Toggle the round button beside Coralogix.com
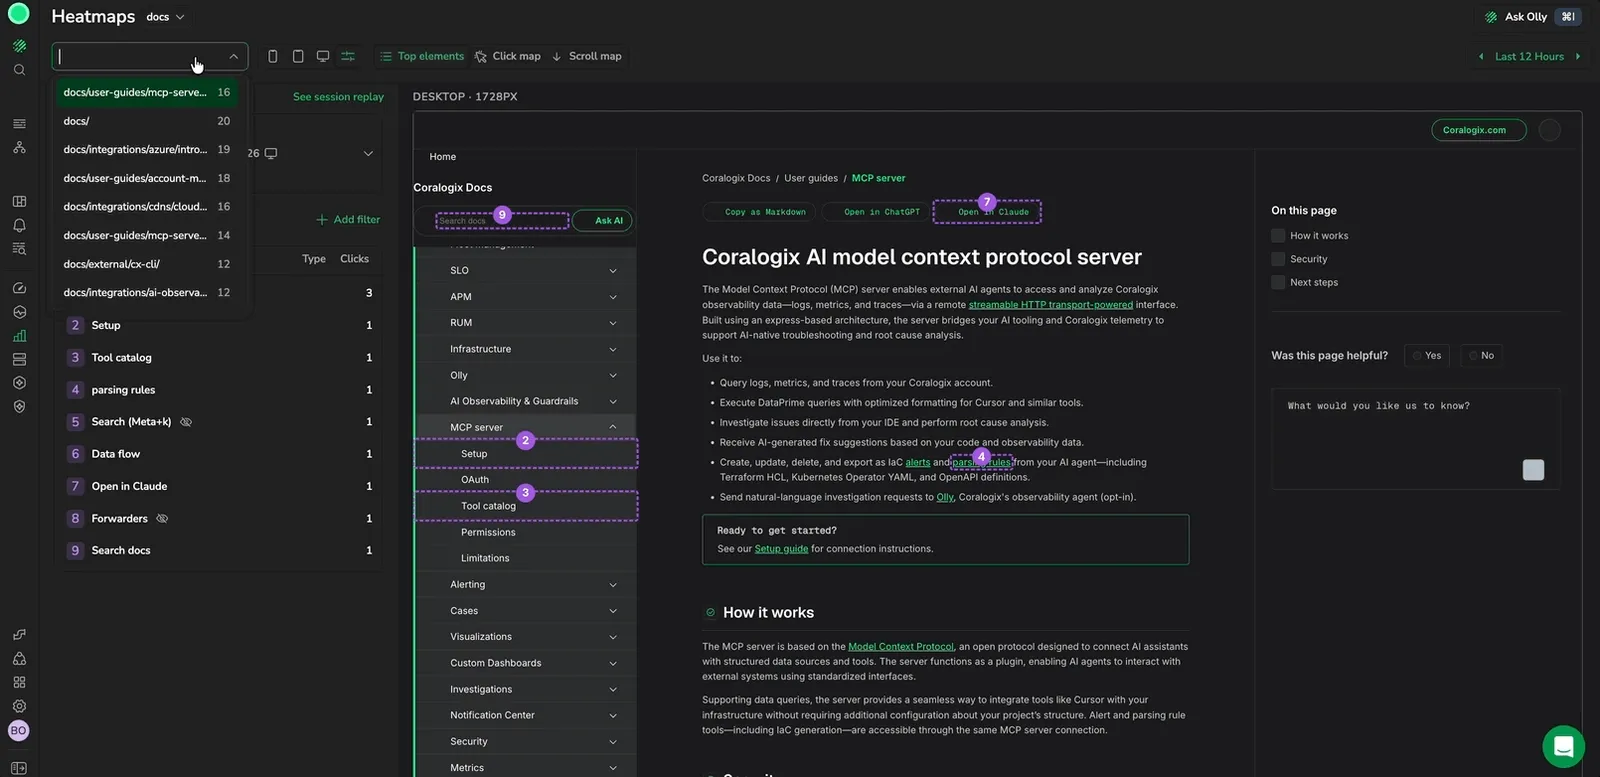Viewport: 1600px width, 777px height. pos(1550,130)
